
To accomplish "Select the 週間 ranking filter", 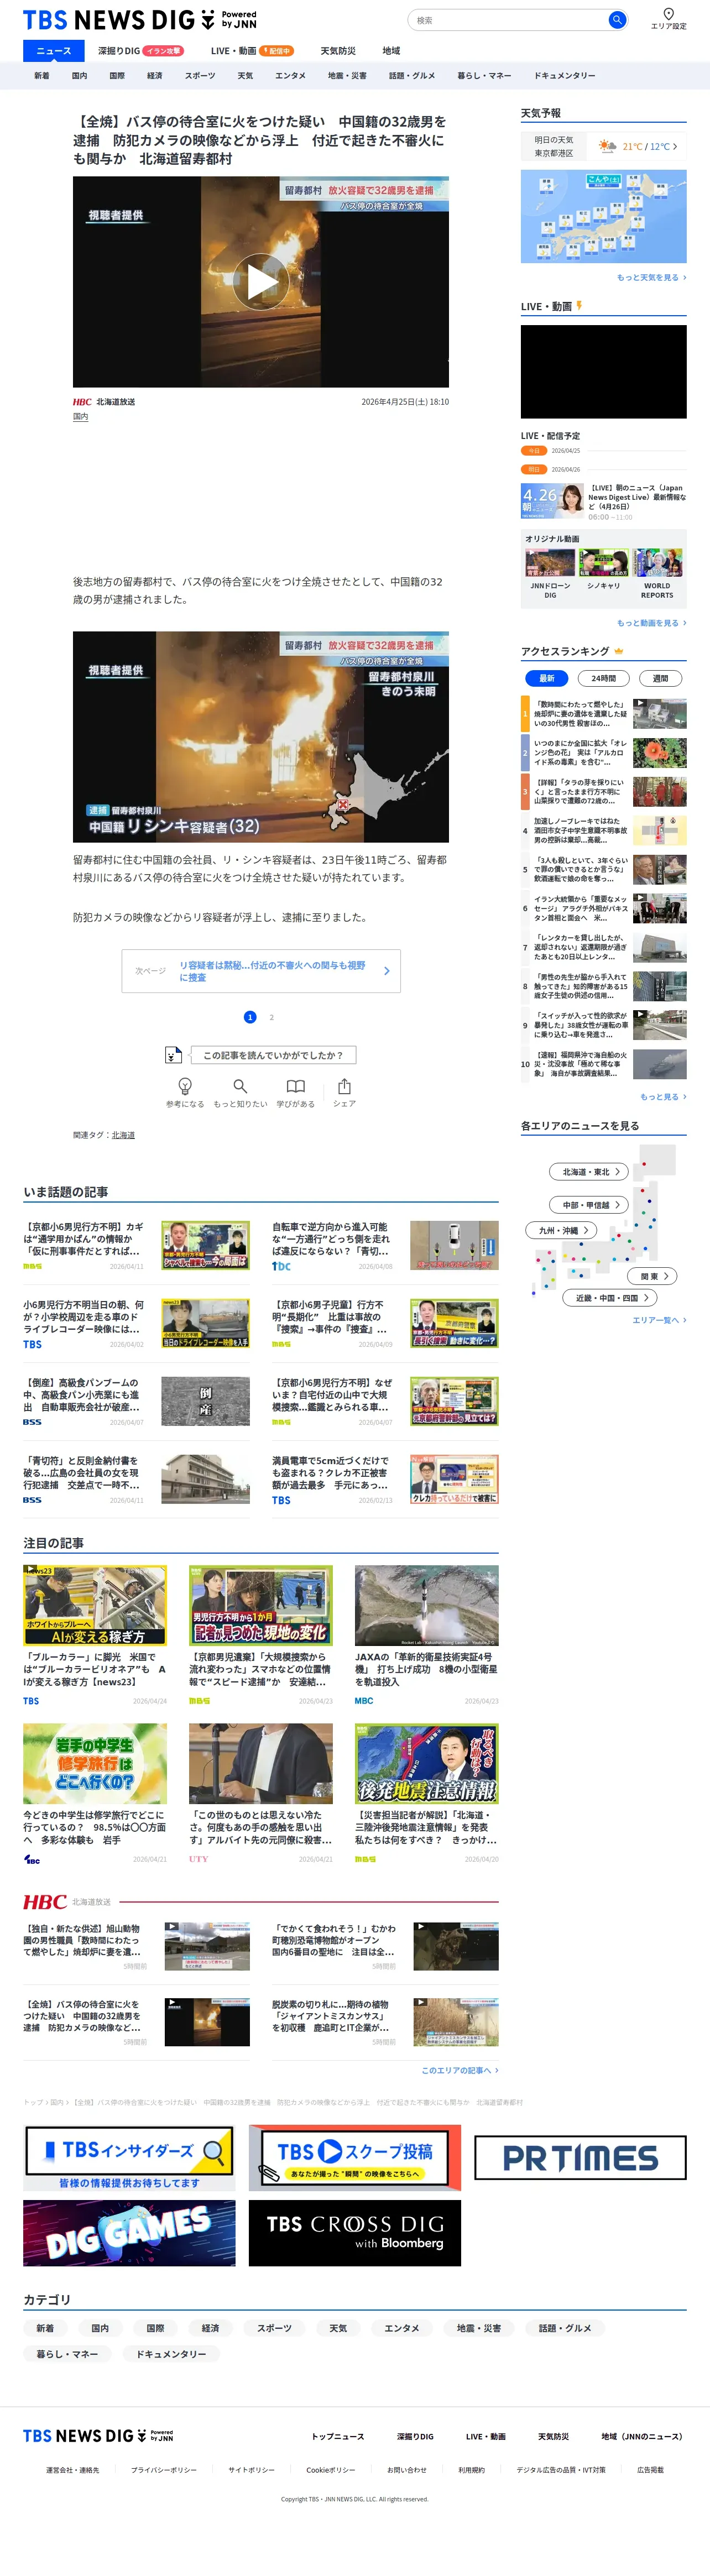I will coord(660,678).
